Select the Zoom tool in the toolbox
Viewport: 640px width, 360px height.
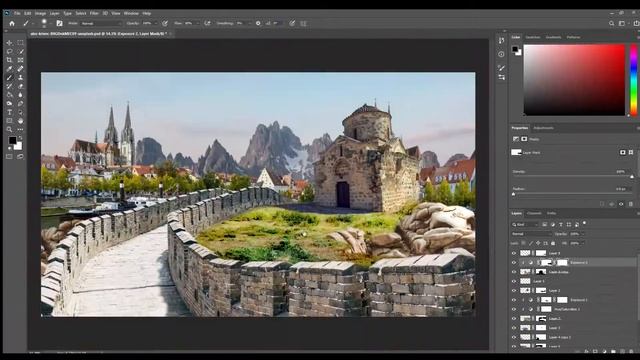click(9, 129)
